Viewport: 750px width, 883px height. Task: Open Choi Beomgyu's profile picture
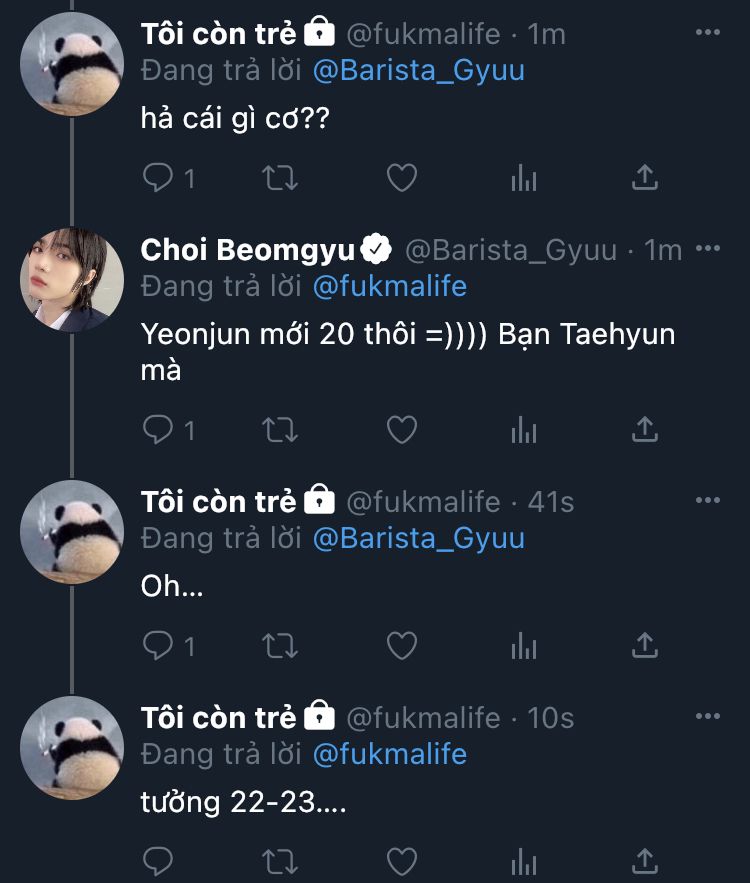click(72, 278)
